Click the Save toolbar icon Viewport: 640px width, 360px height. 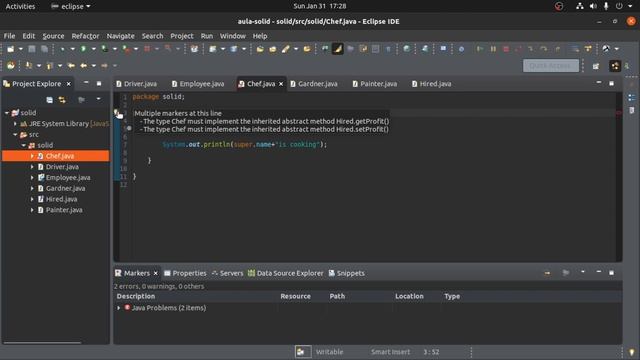31,49
